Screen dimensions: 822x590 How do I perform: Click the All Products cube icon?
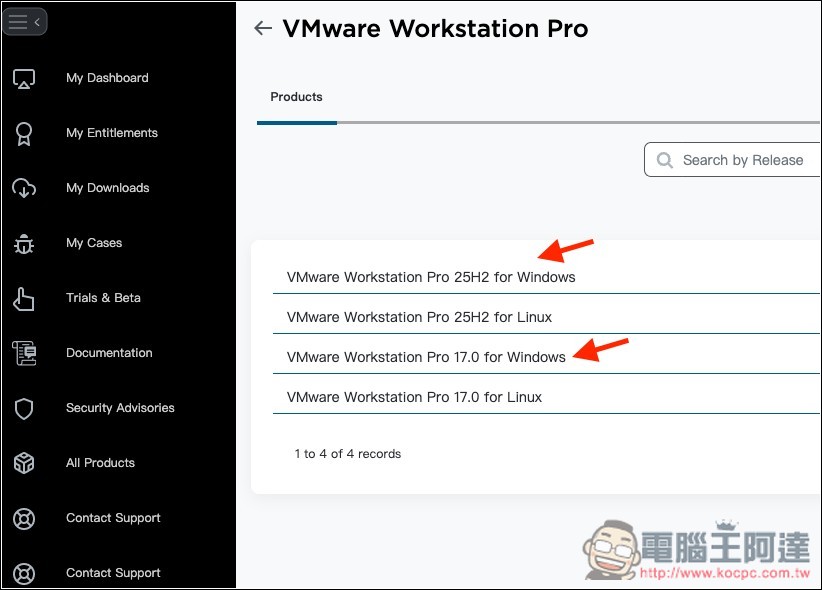click(26, 462)
